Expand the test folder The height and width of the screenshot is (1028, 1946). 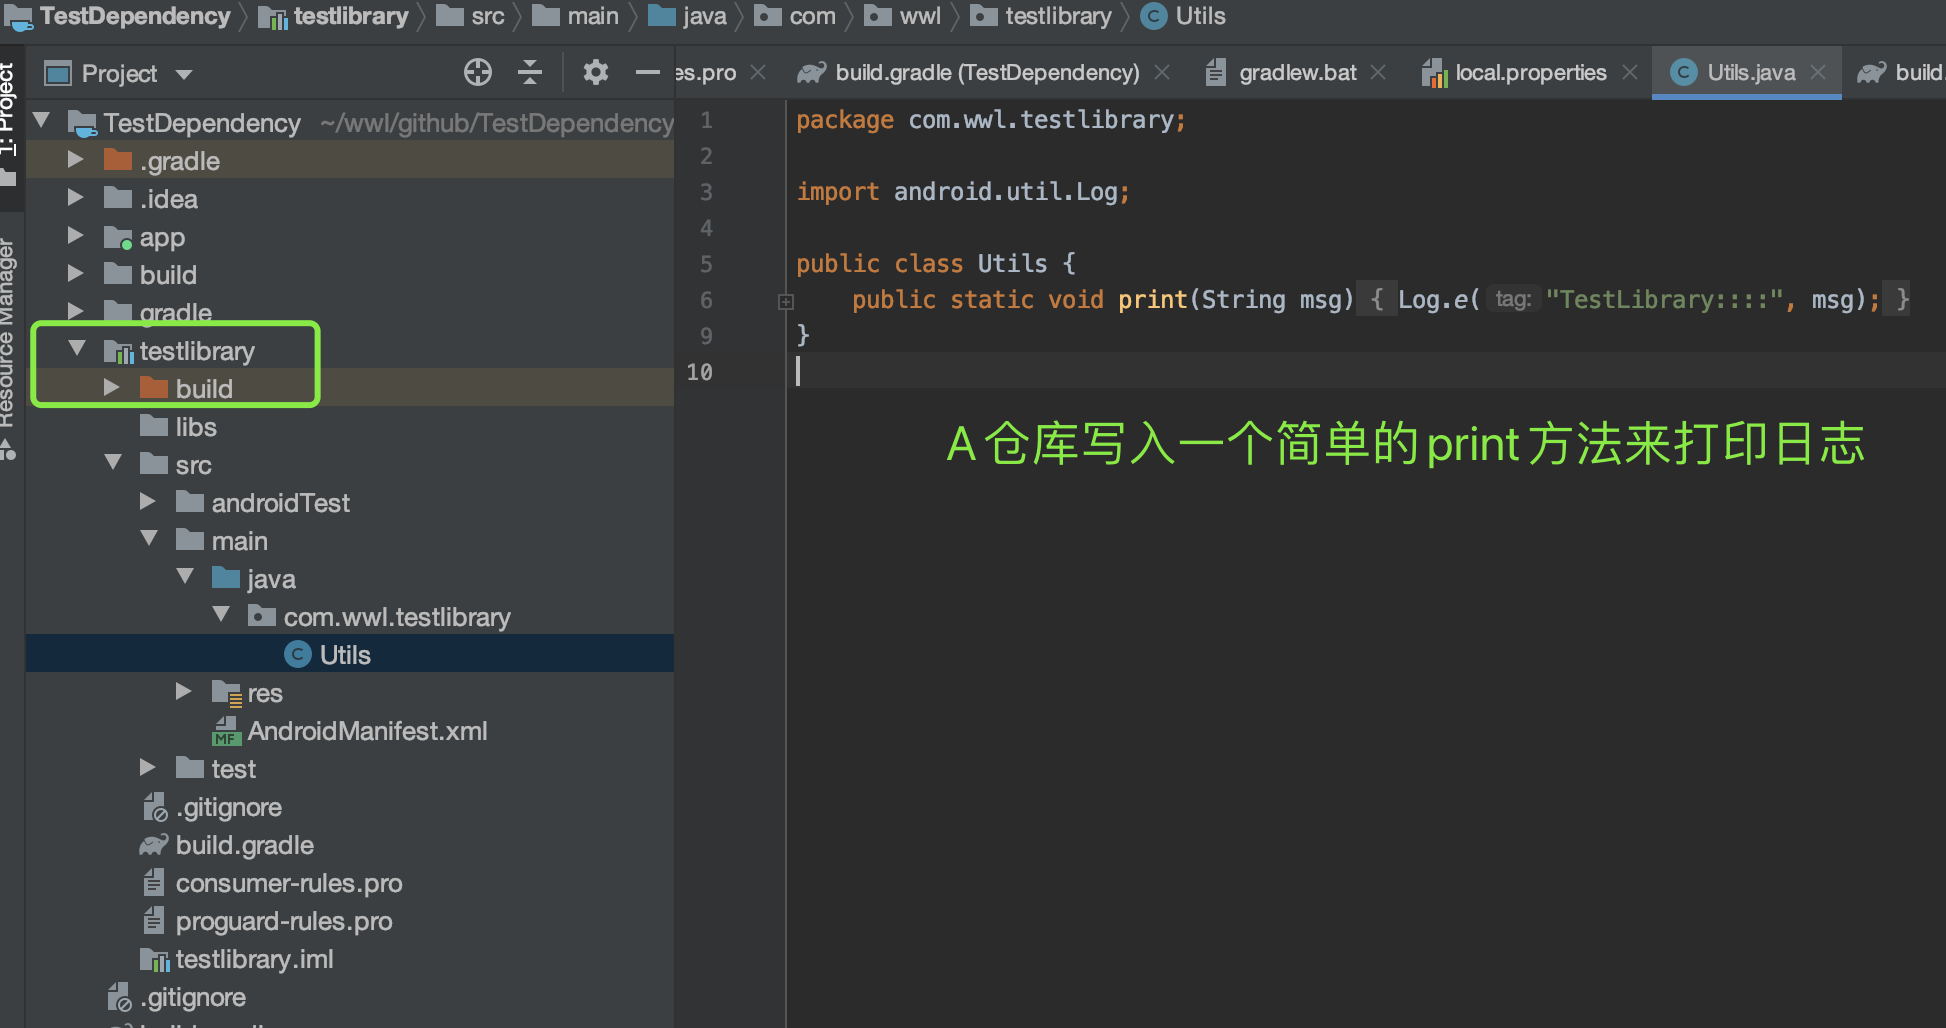tap(147, 767)
